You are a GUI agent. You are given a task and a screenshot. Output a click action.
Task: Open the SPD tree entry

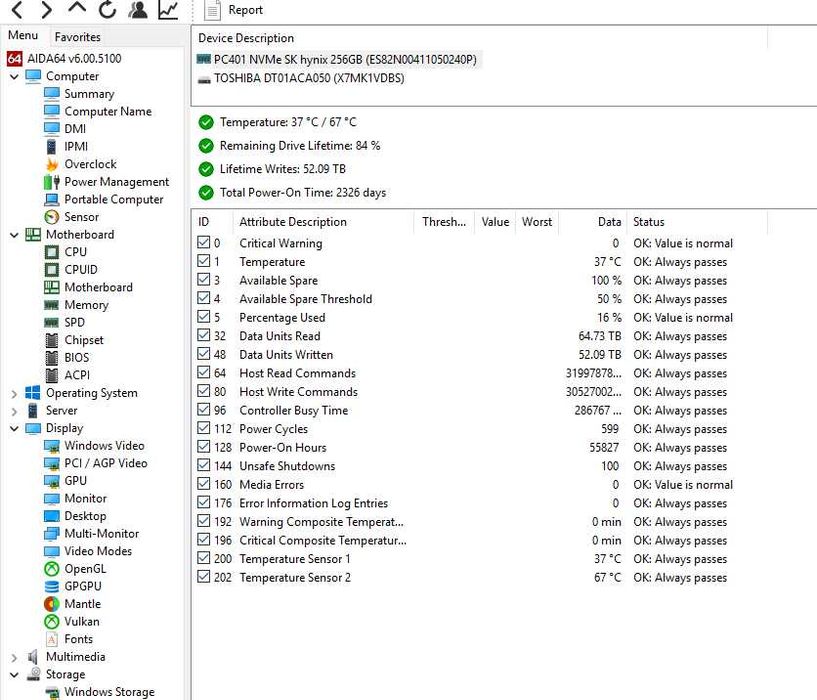(75, 323)
